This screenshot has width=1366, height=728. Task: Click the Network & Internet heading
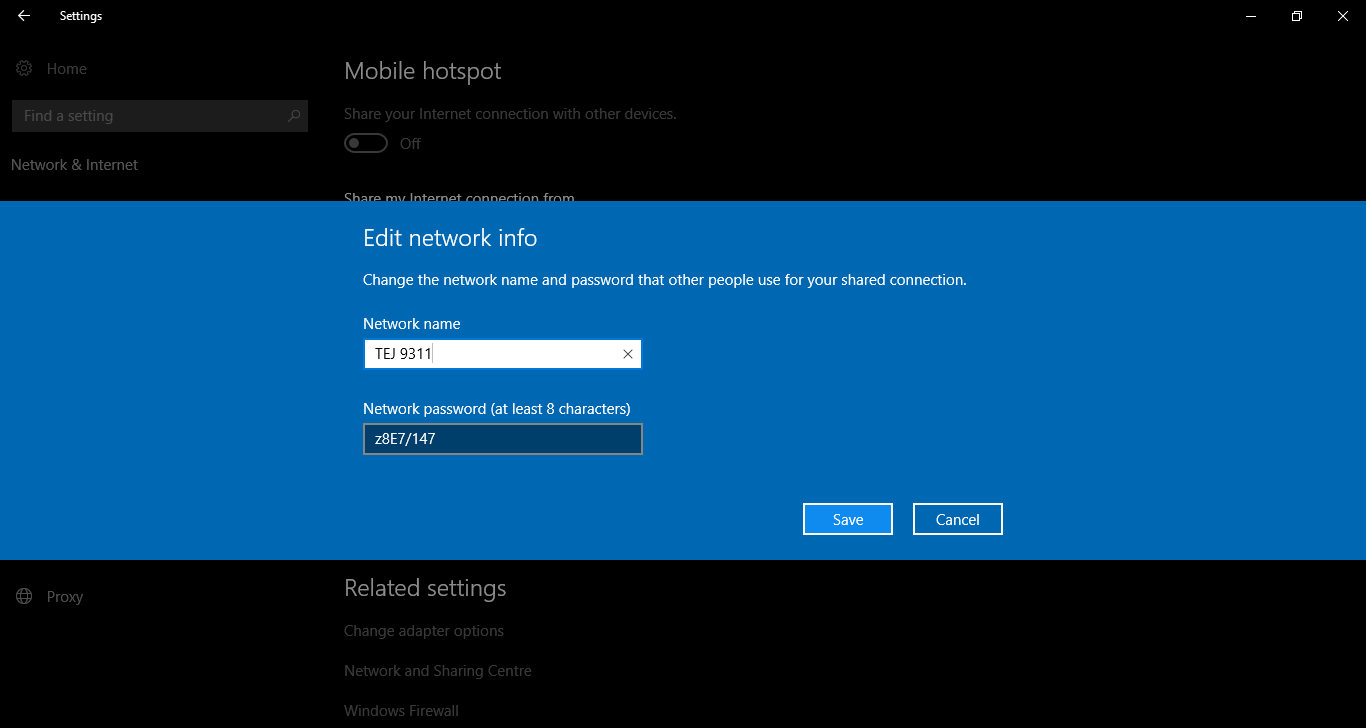(x=75, y=165)
